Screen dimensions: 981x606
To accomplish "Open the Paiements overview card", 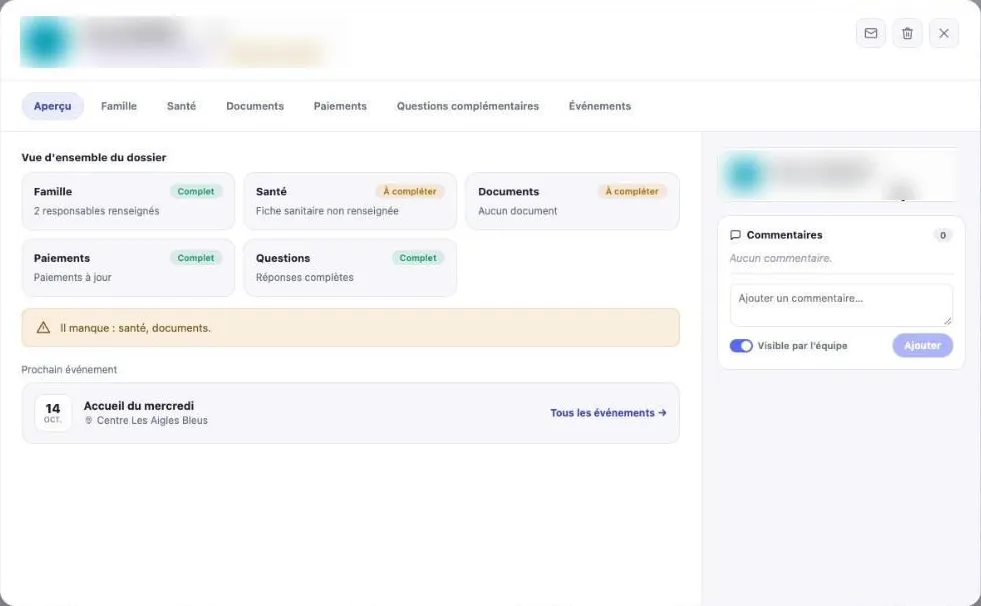I will click(x=128, y=268).
